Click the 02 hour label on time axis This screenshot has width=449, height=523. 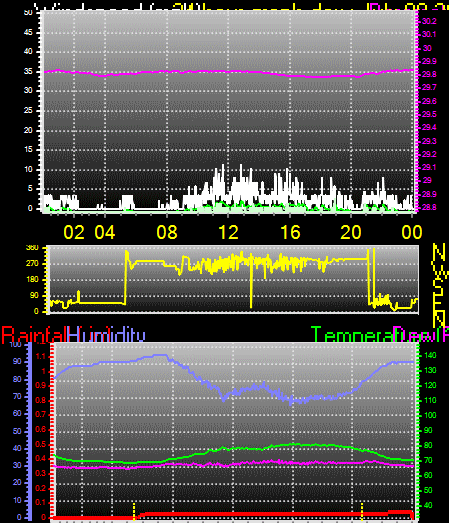pos(74,232)
